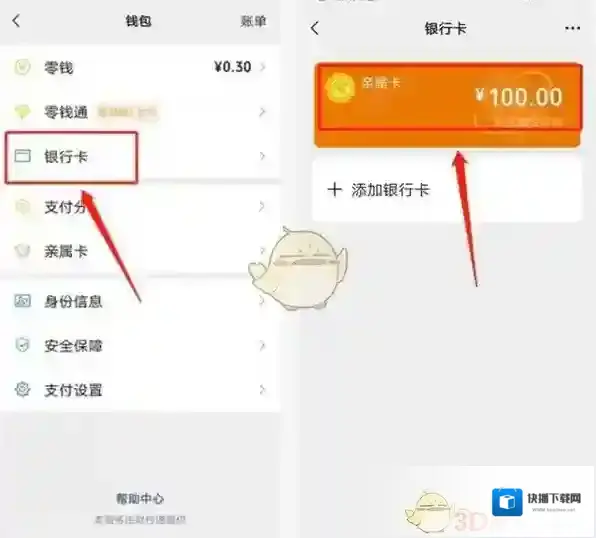The image size is (596, 538).
Task: Tap the 零钱 balance icon
Action: pos(22,67)
